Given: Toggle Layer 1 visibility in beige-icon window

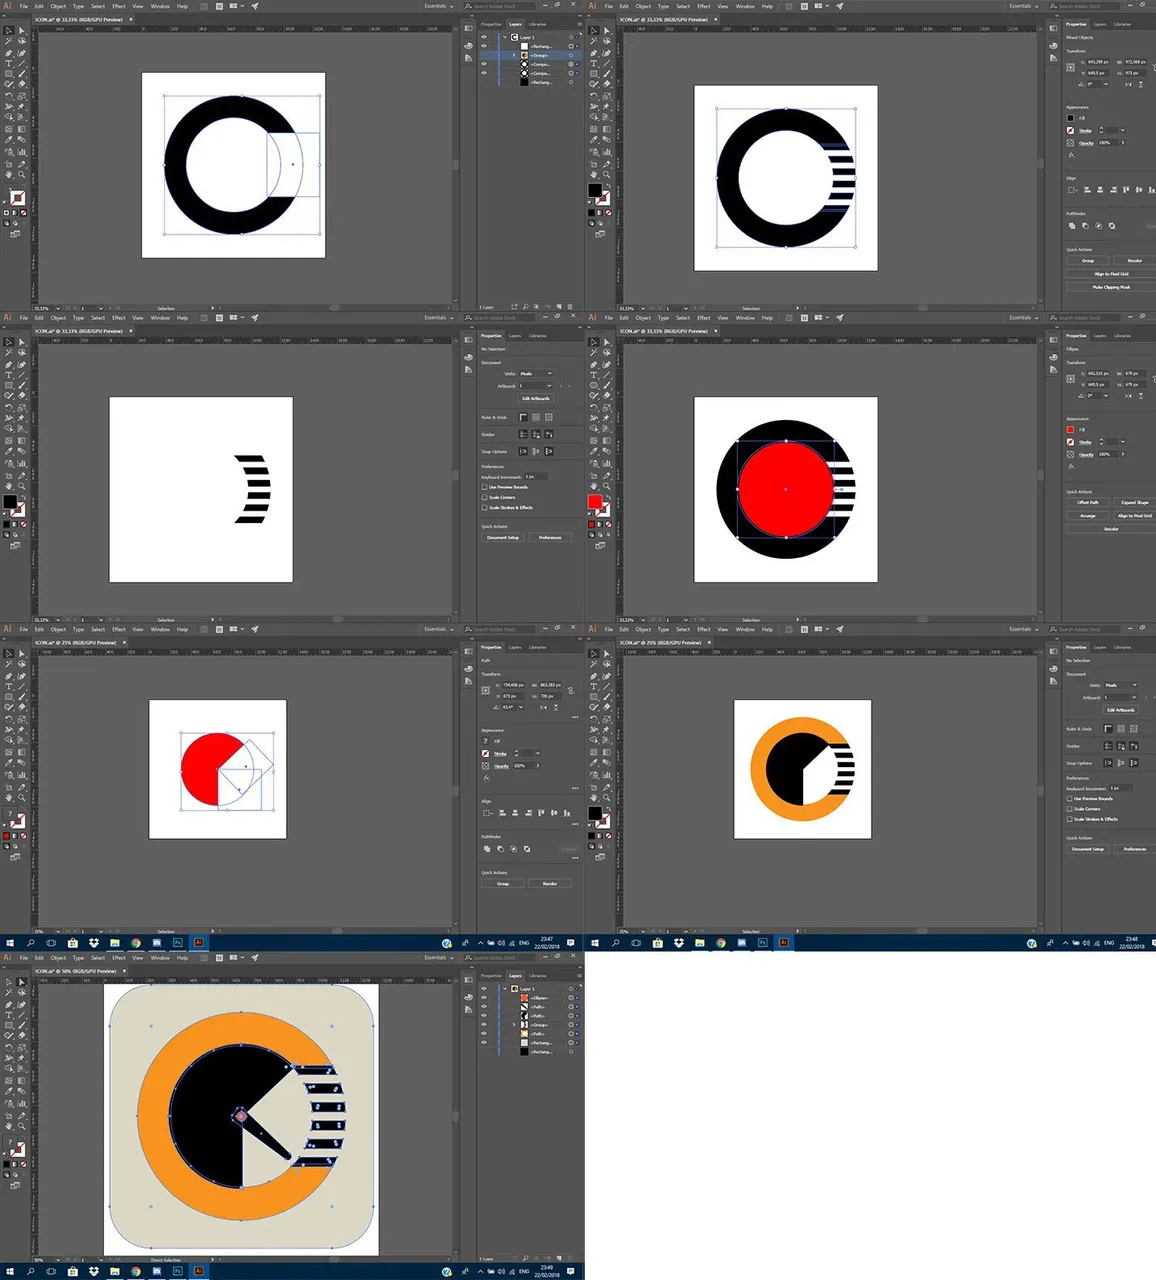Looking at the screenshot, I should (x=484, y=989).
